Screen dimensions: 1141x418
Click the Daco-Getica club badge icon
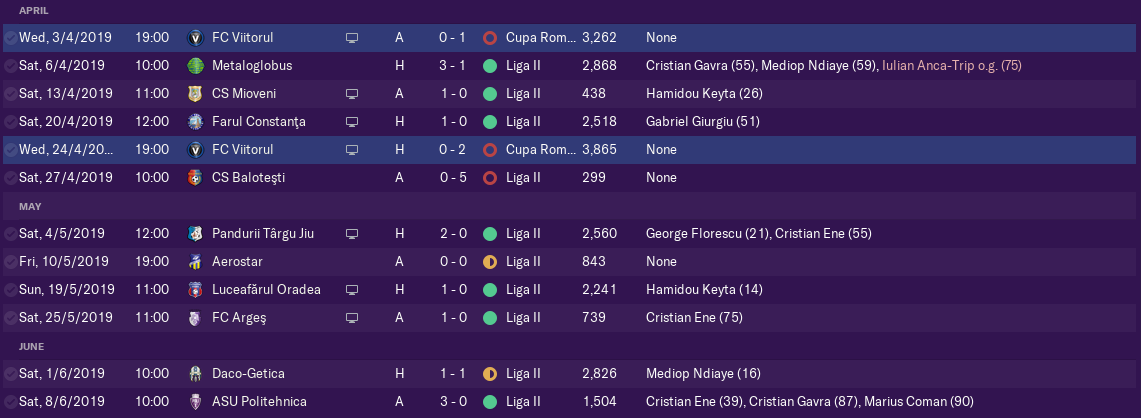195,374
